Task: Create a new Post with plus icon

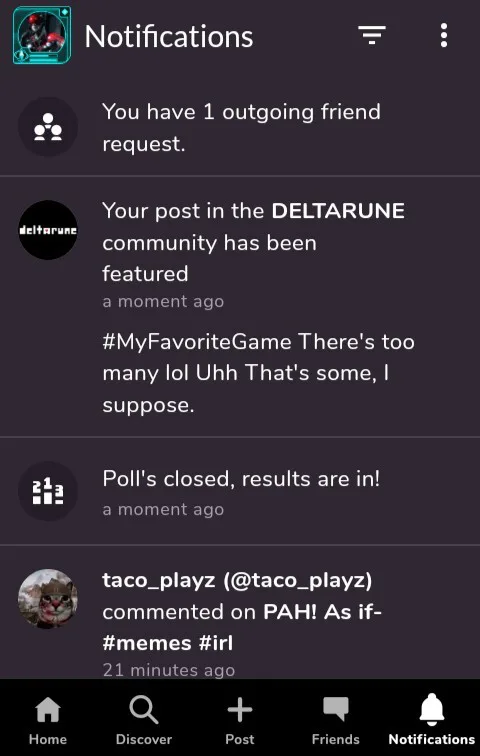Action: [240, 720]
